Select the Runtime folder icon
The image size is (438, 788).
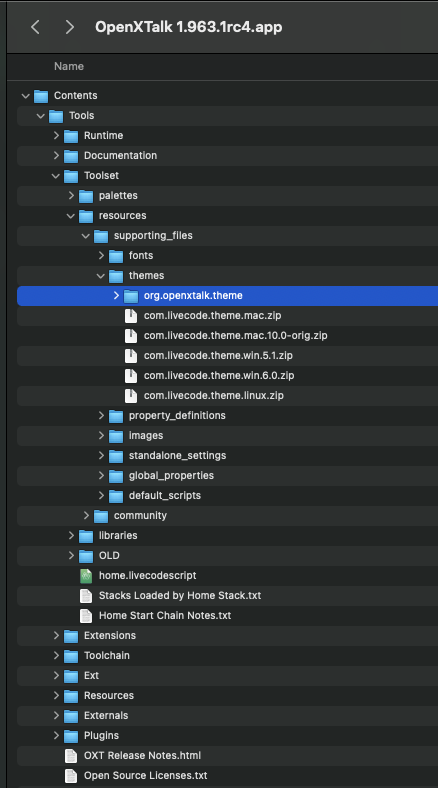[71, 136]
